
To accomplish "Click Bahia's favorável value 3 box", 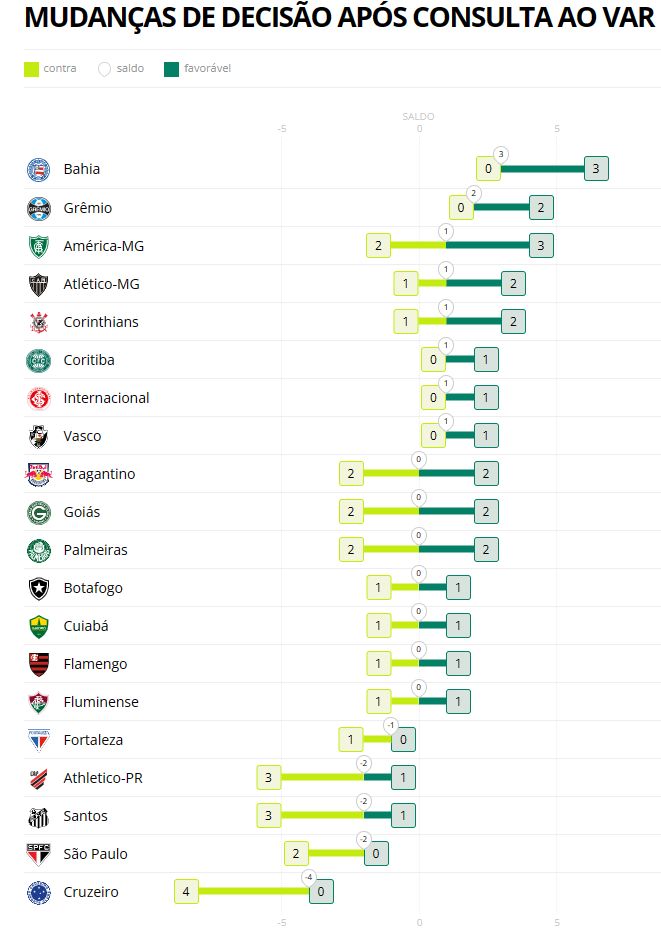I will click(x=596, y=169).
